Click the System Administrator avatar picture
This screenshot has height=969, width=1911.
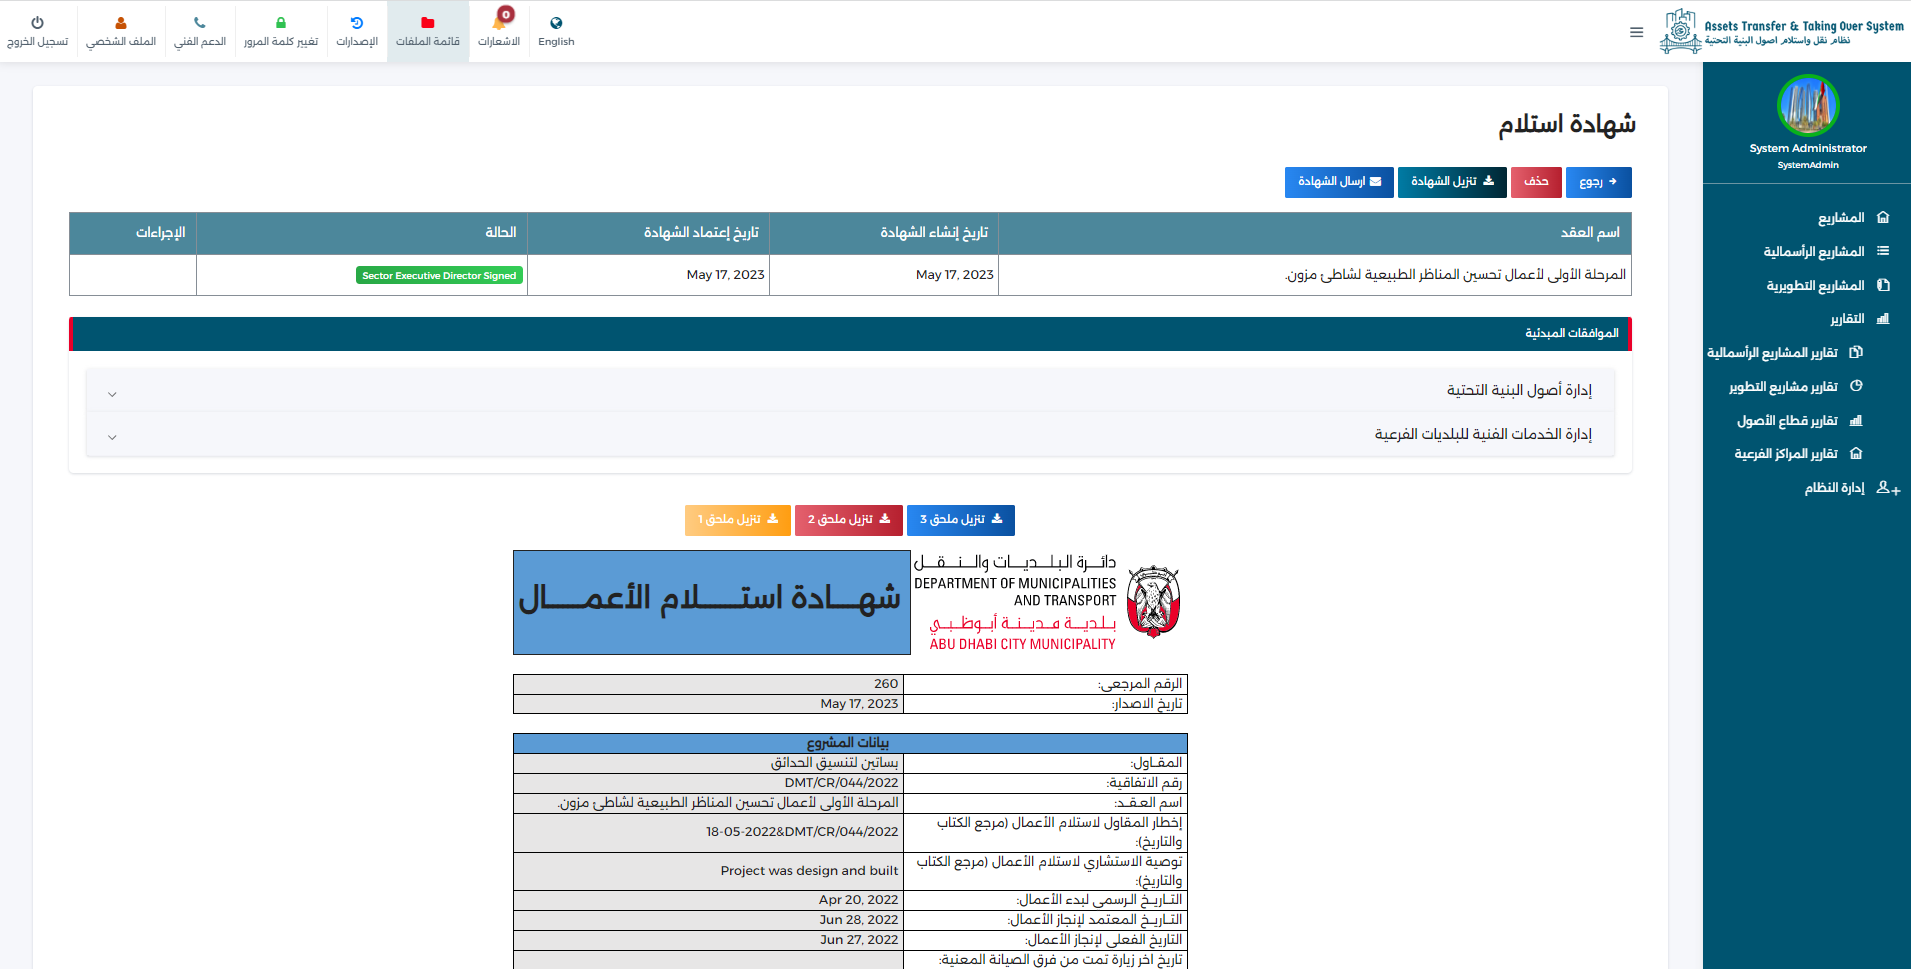1808,105
